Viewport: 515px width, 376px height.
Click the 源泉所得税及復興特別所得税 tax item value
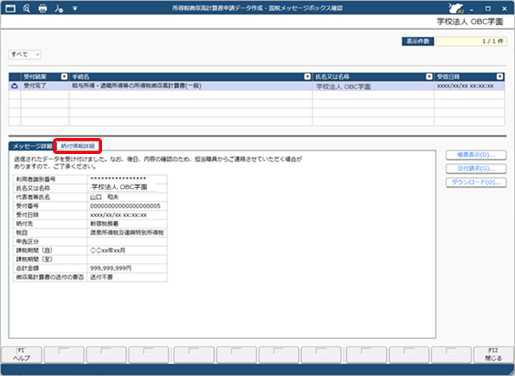127,233
